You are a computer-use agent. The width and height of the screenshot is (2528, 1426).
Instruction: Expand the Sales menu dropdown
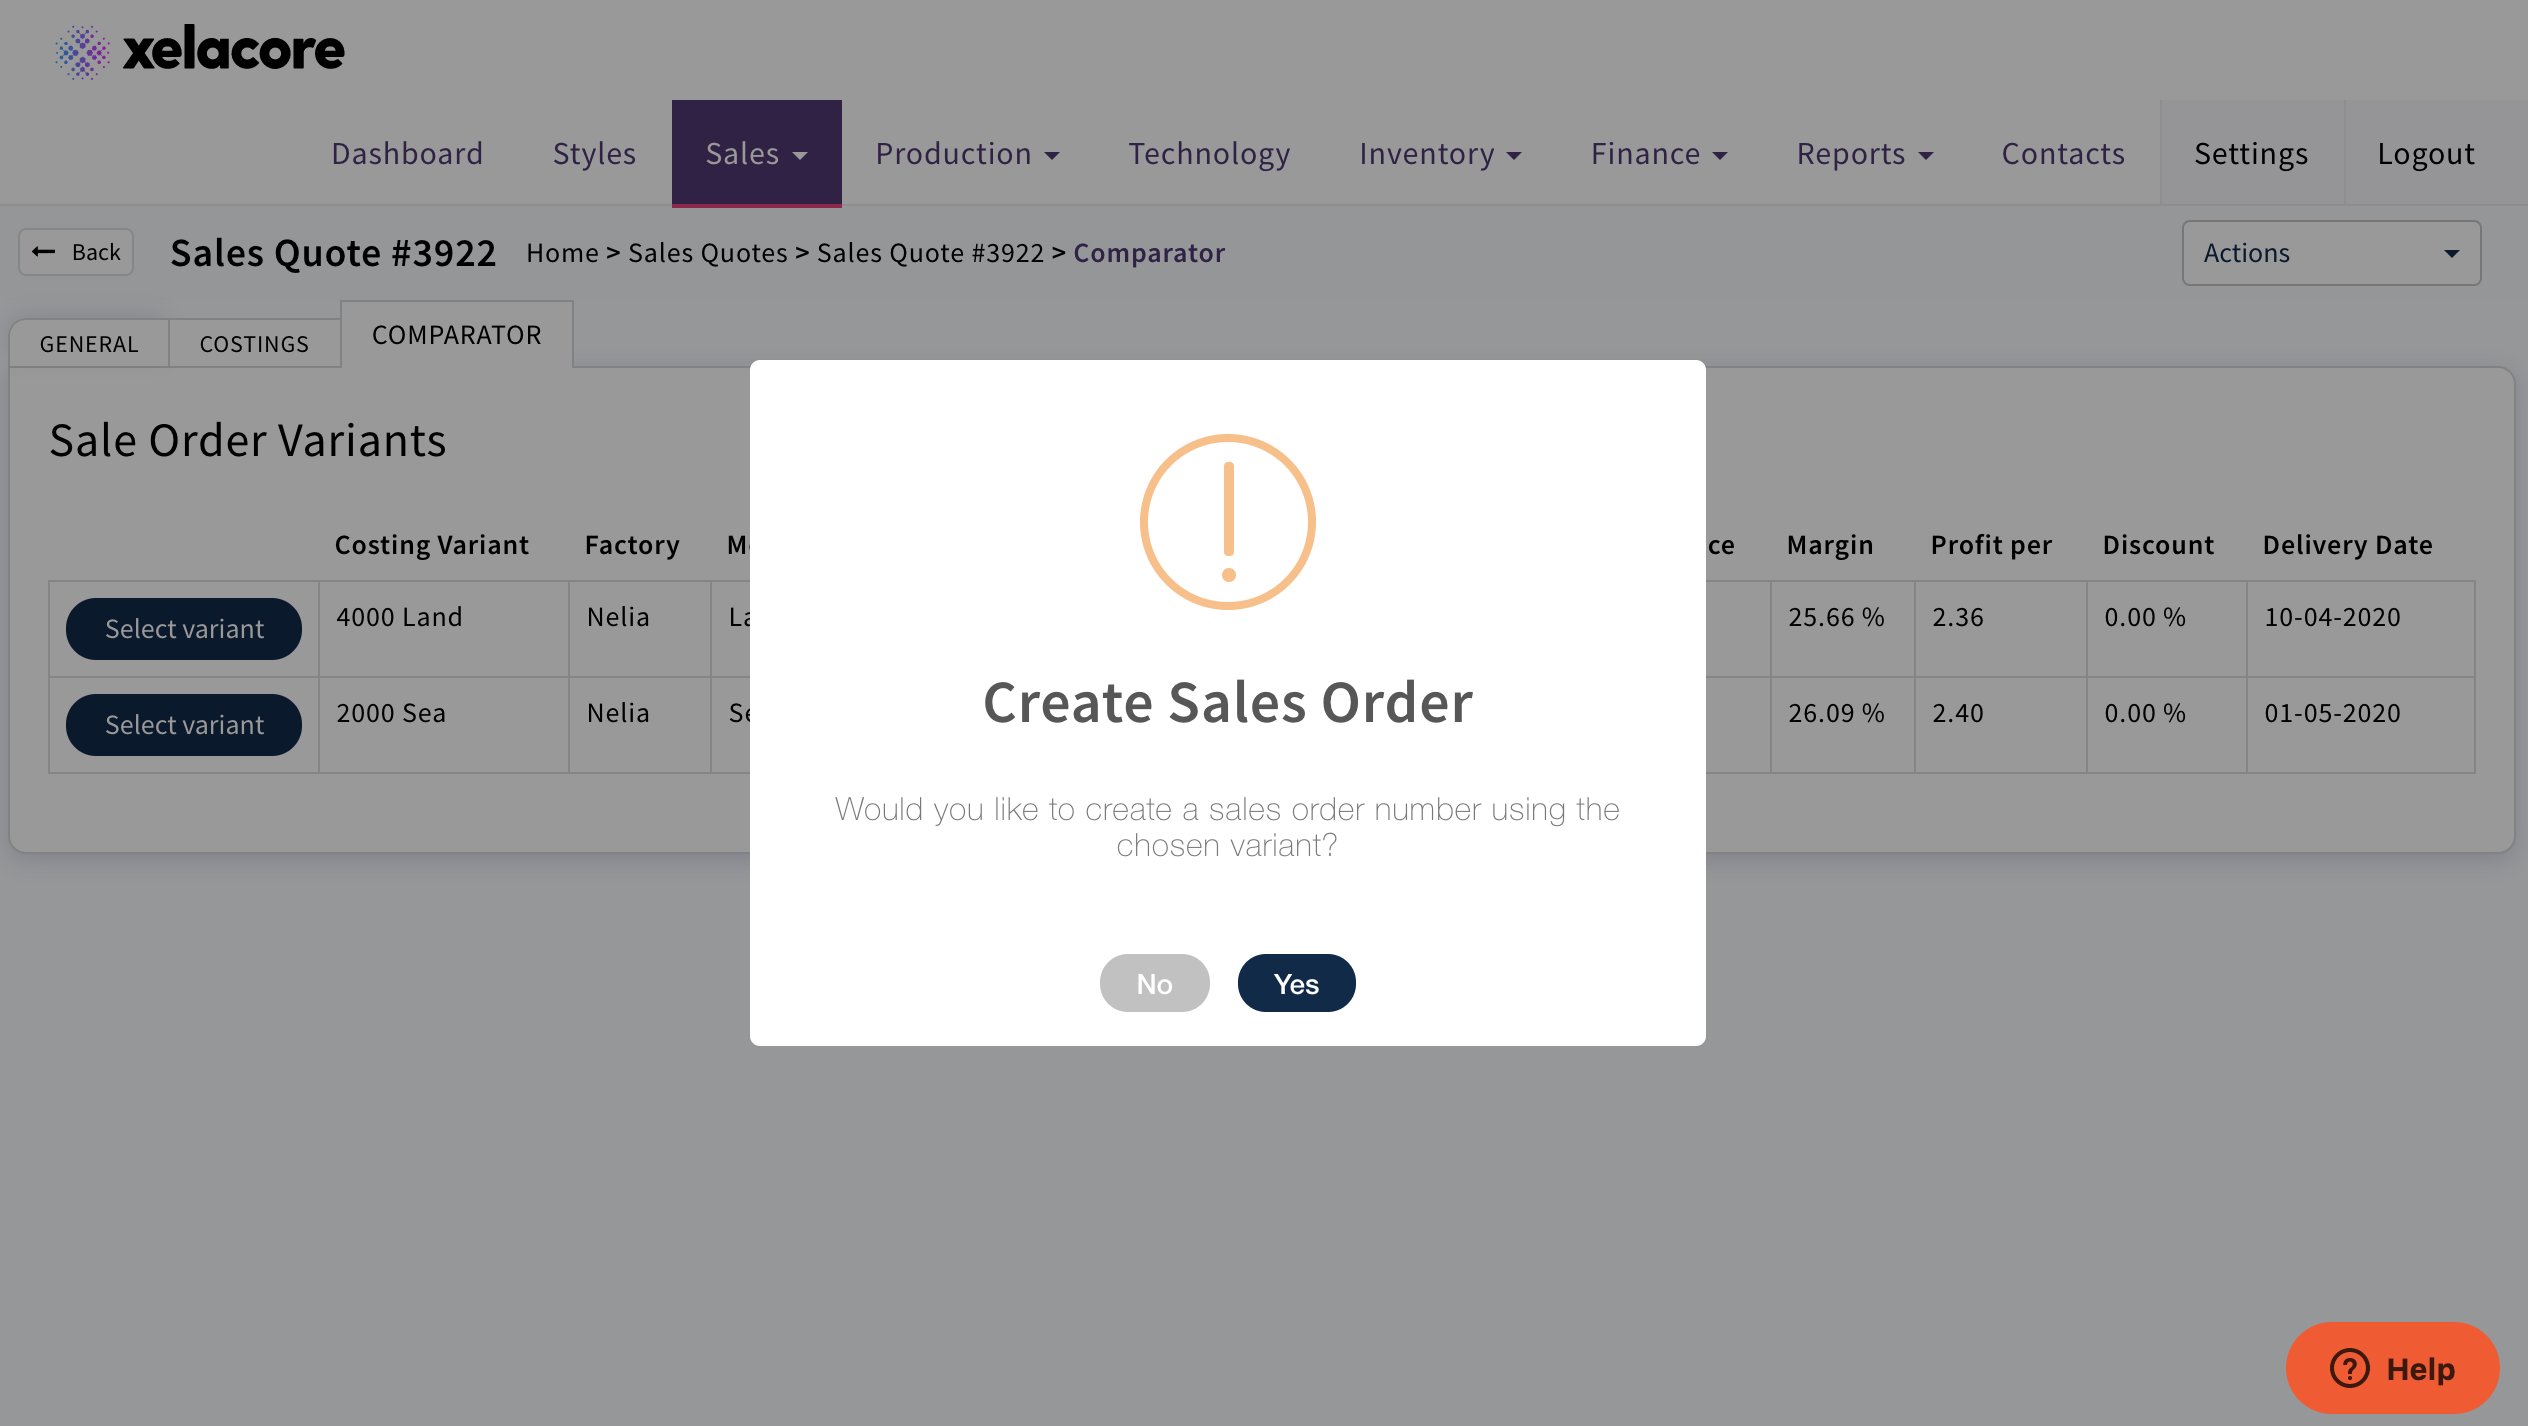tap(756, 154)
